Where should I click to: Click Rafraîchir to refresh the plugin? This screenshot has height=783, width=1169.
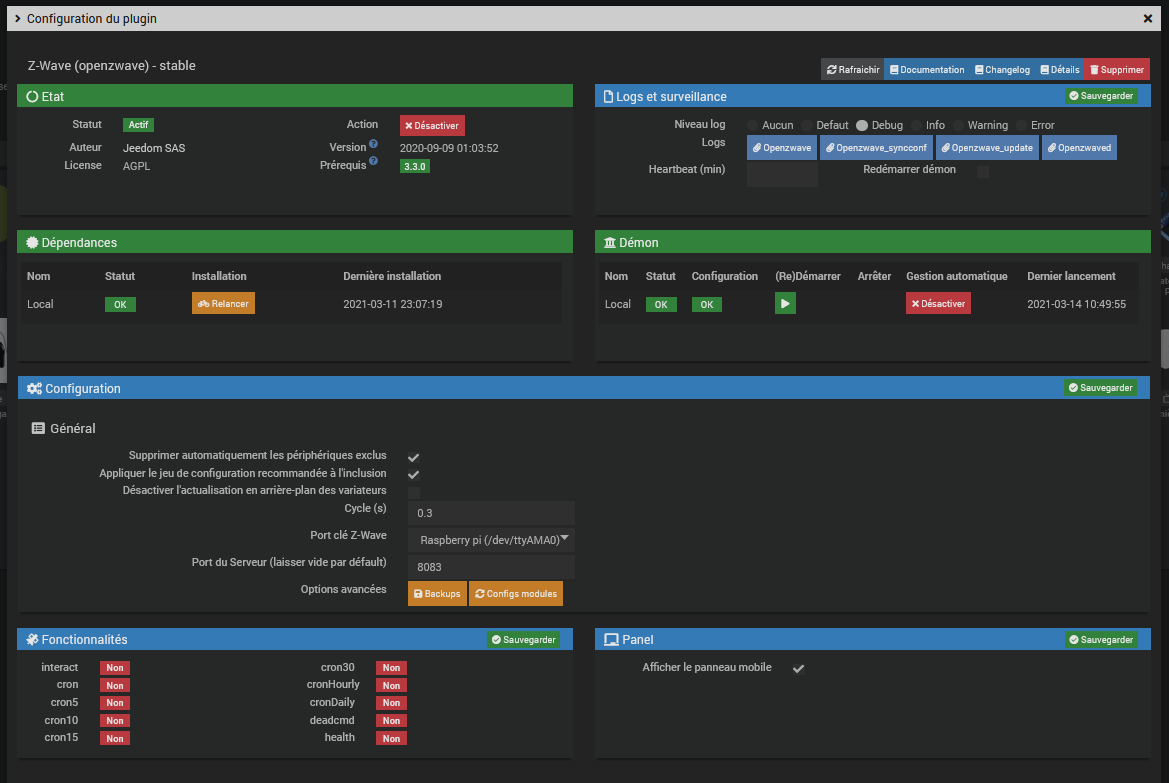(x=852, y=70)
